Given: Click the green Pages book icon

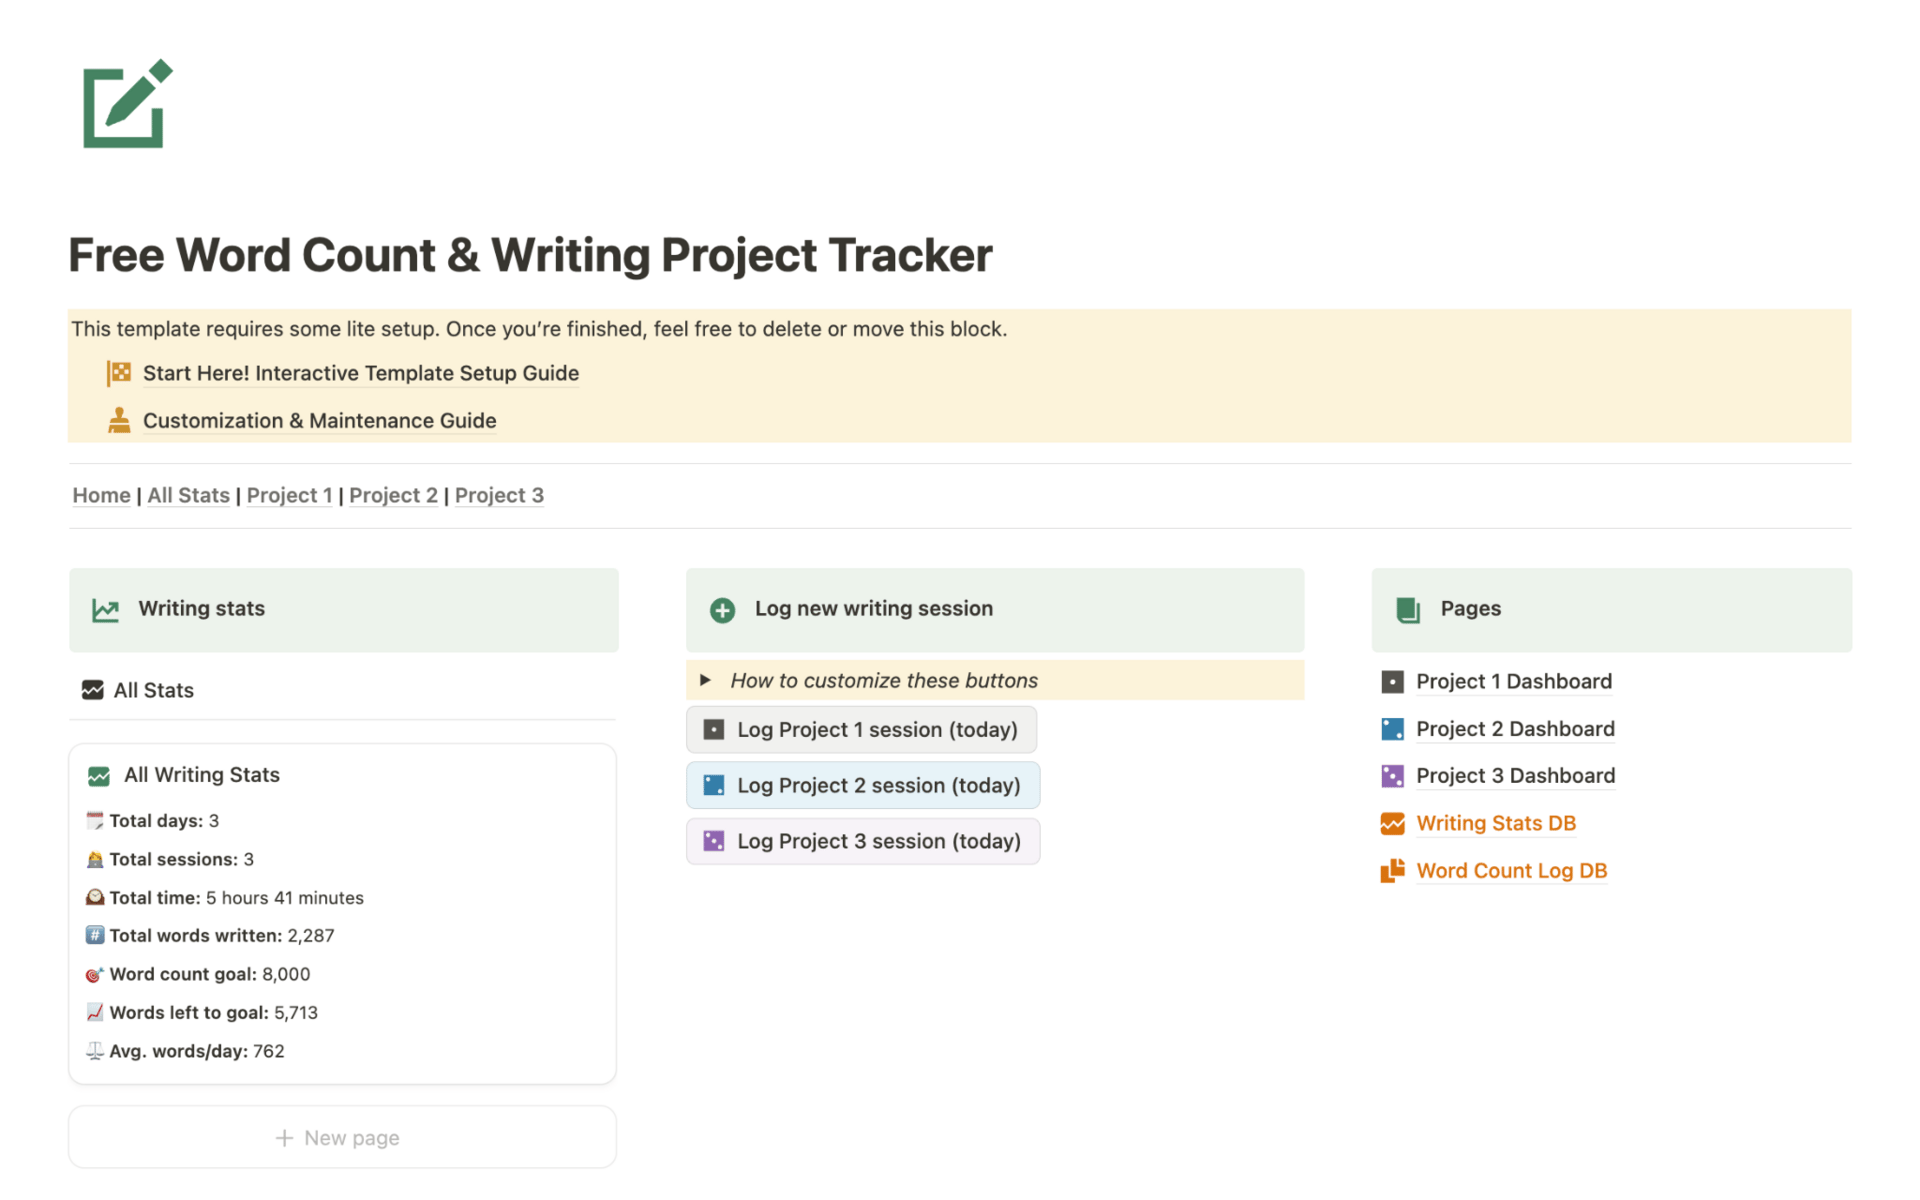Looking at the screenshot, I should [x=1408, y=610].
